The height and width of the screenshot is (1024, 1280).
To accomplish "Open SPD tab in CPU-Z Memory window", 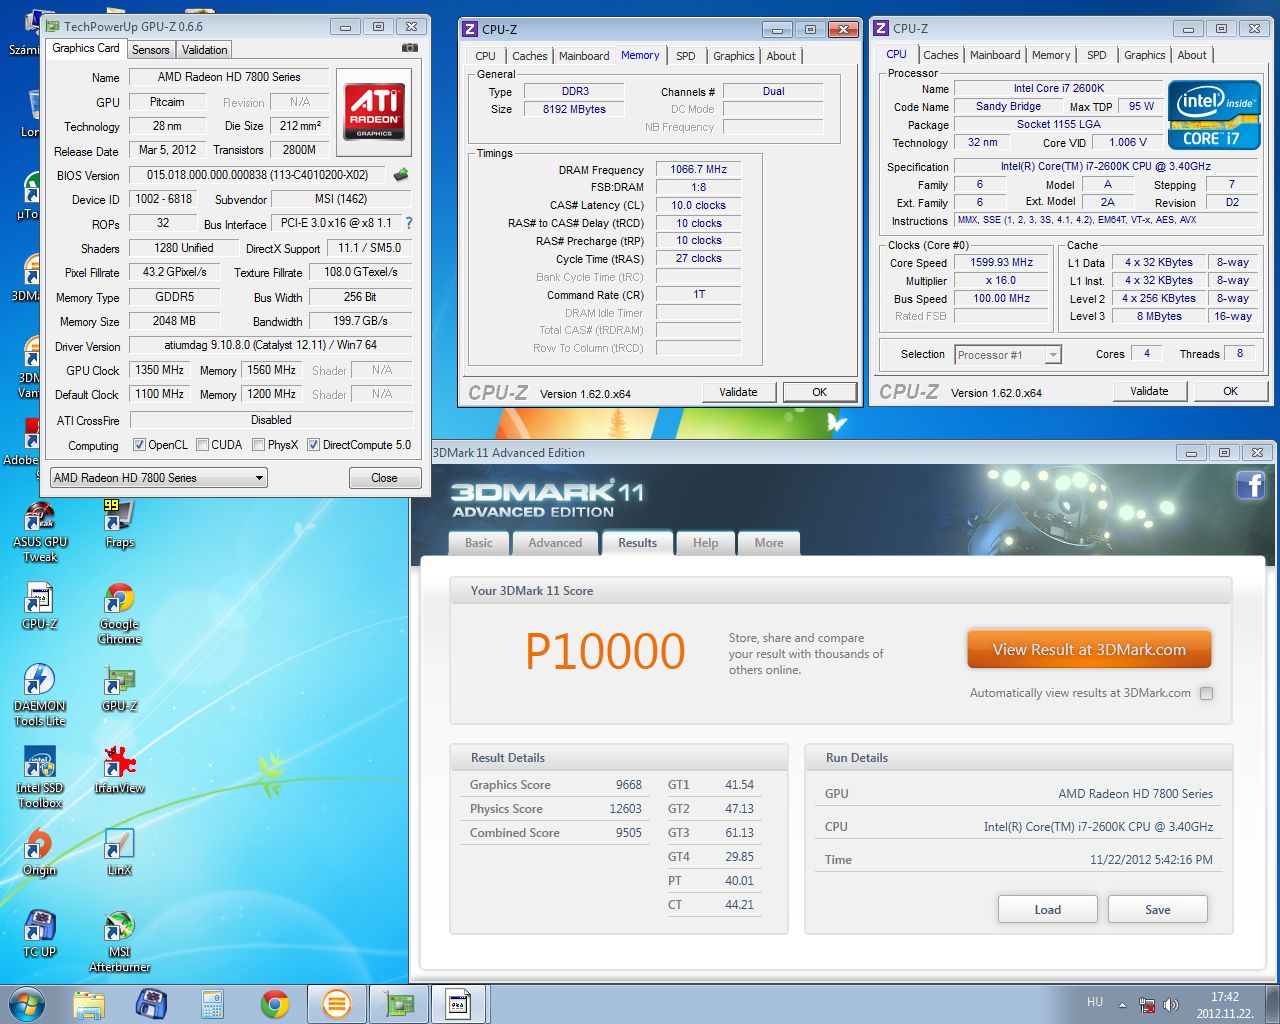I will 685,56.
